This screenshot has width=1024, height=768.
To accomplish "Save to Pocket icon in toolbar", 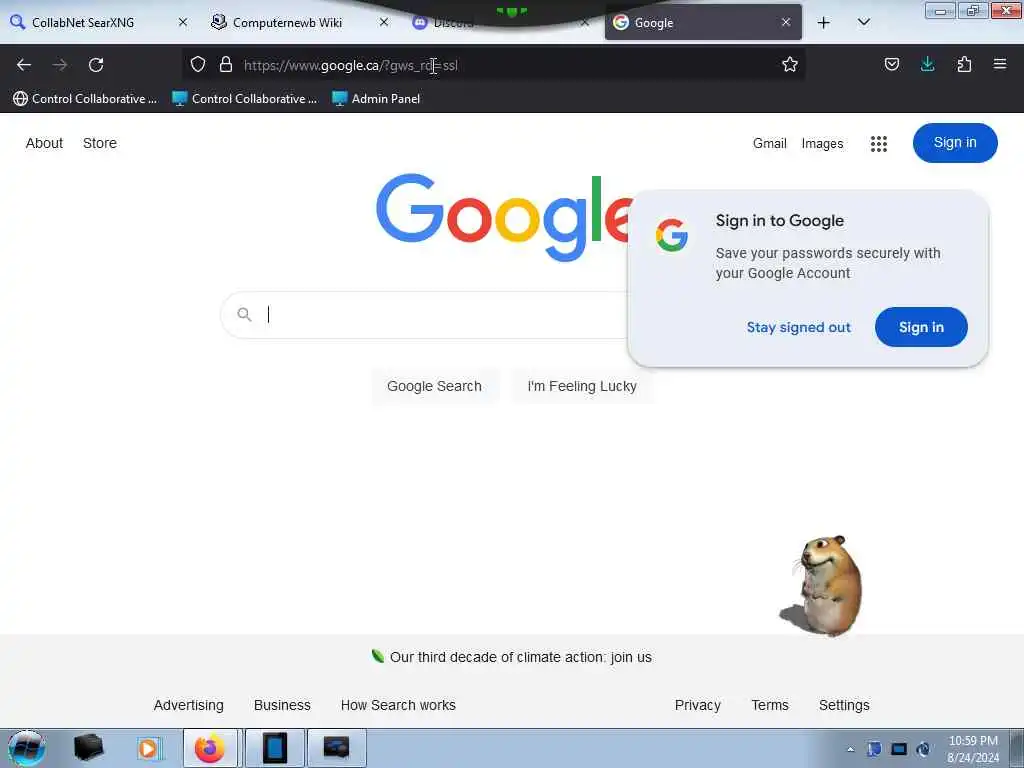I will (891, 64).
